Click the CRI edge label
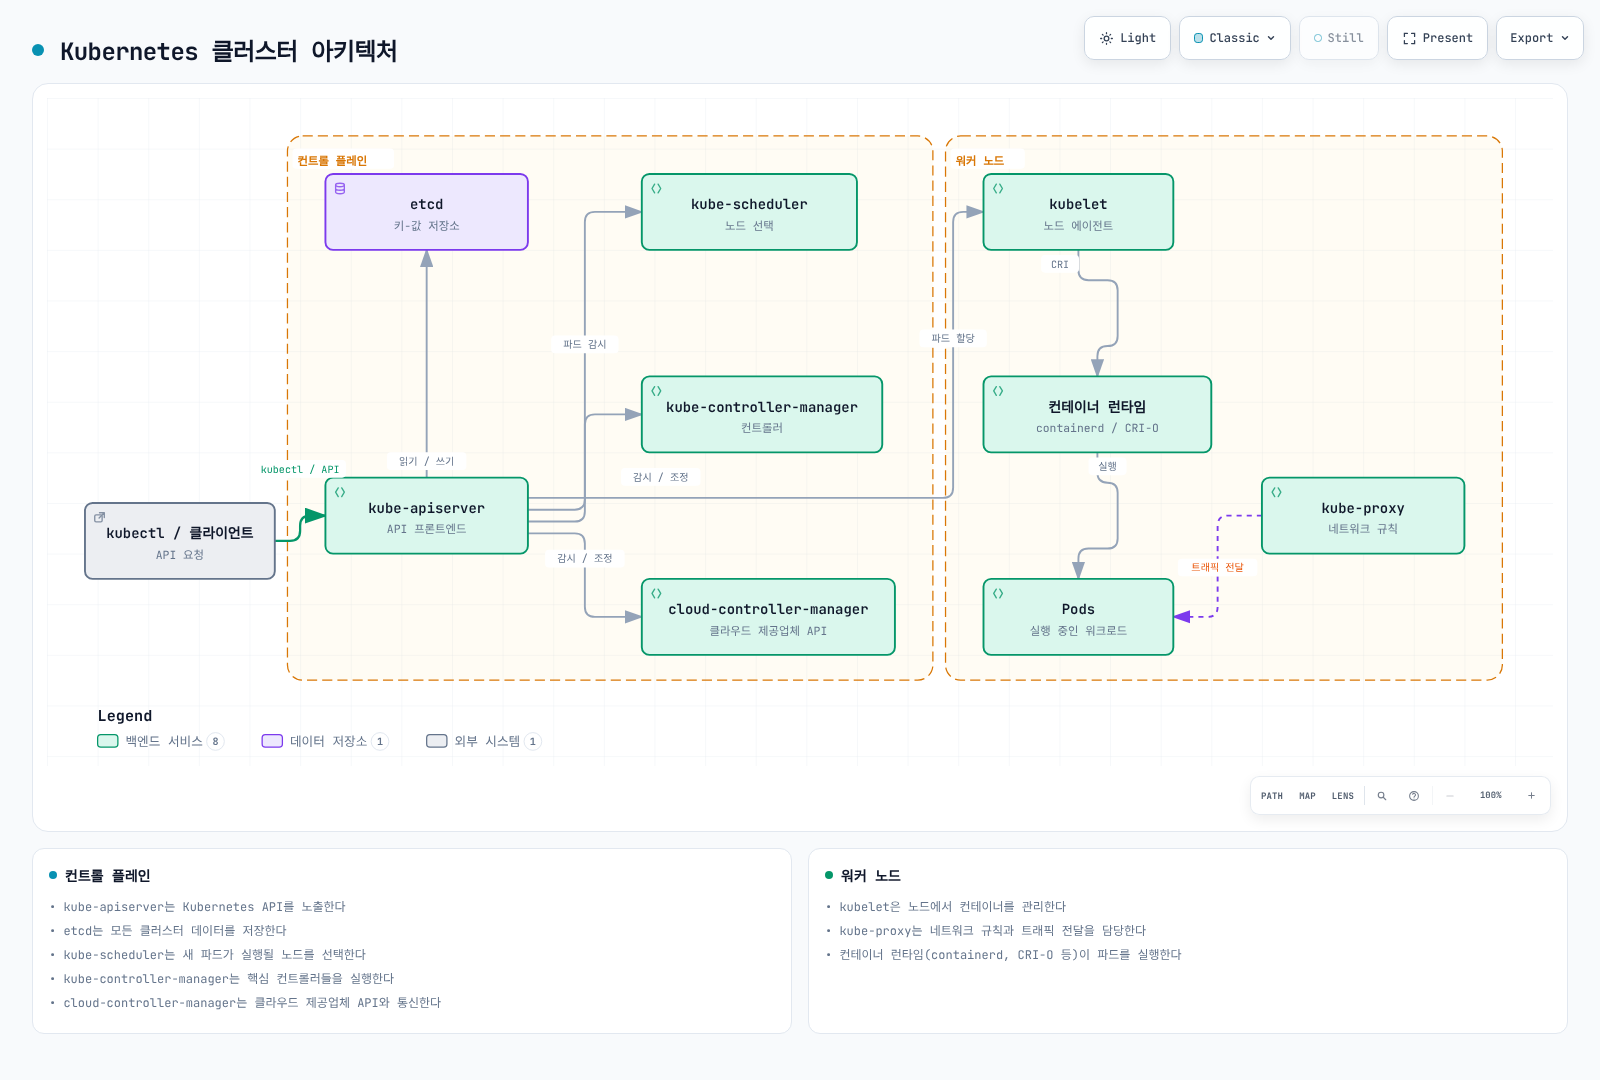Screen dimensions: 1600x1080 click(x=1060, y=265)
